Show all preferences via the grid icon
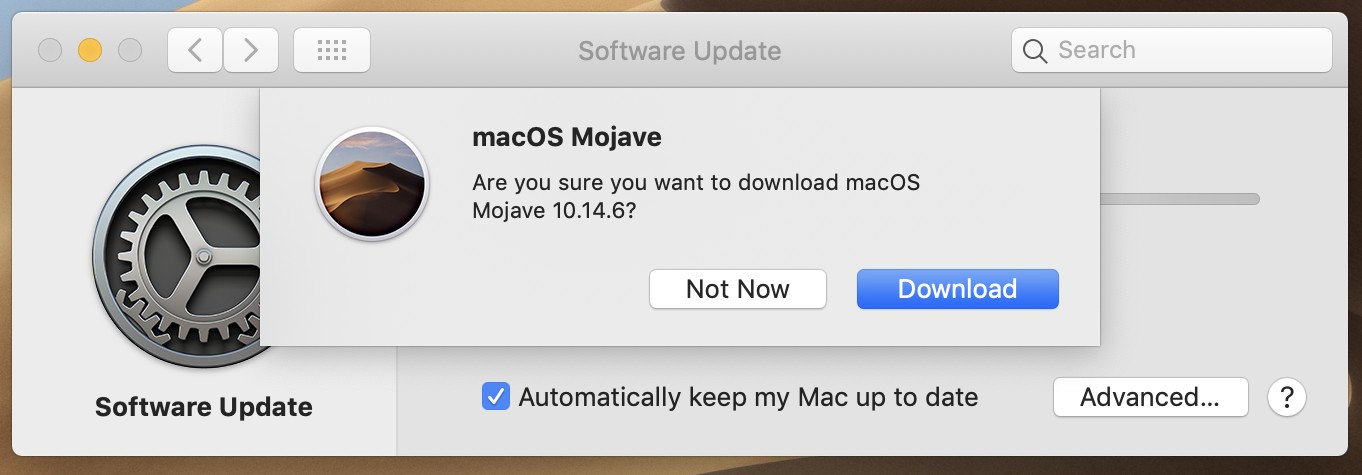1362x475 pixels. (332, 50)
